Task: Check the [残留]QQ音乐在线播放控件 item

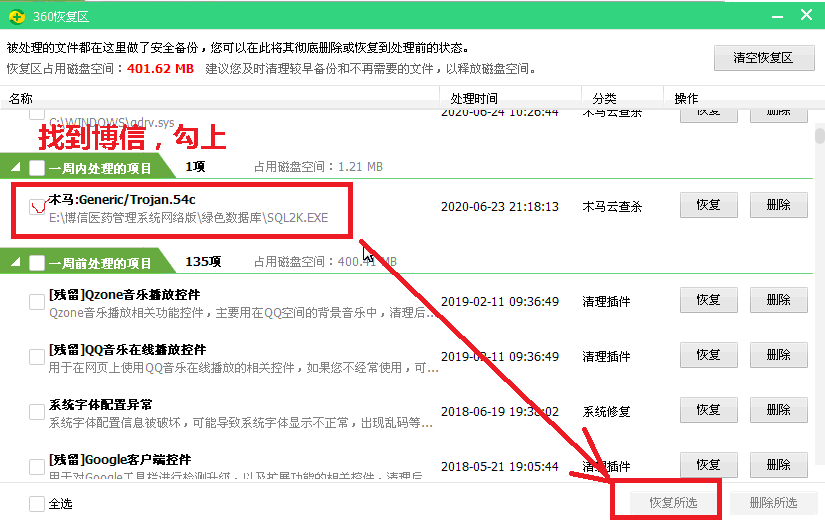Action: tap(37, 357)
